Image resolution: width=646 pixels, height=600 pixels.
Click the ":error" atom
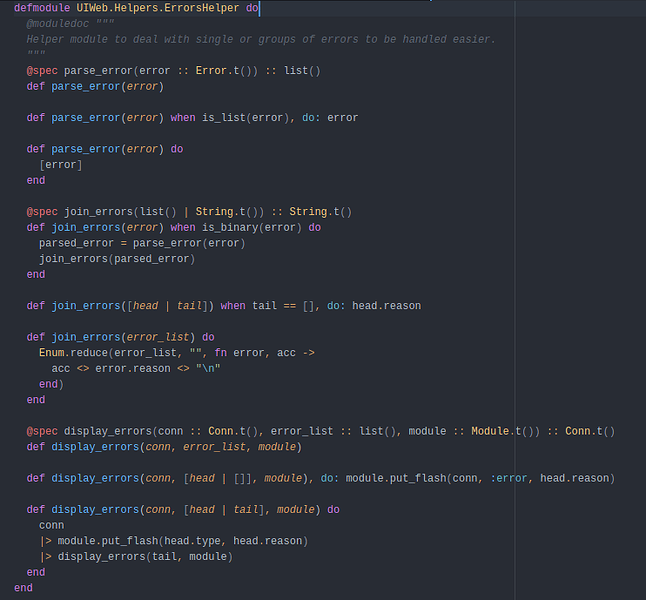(508, 478)
